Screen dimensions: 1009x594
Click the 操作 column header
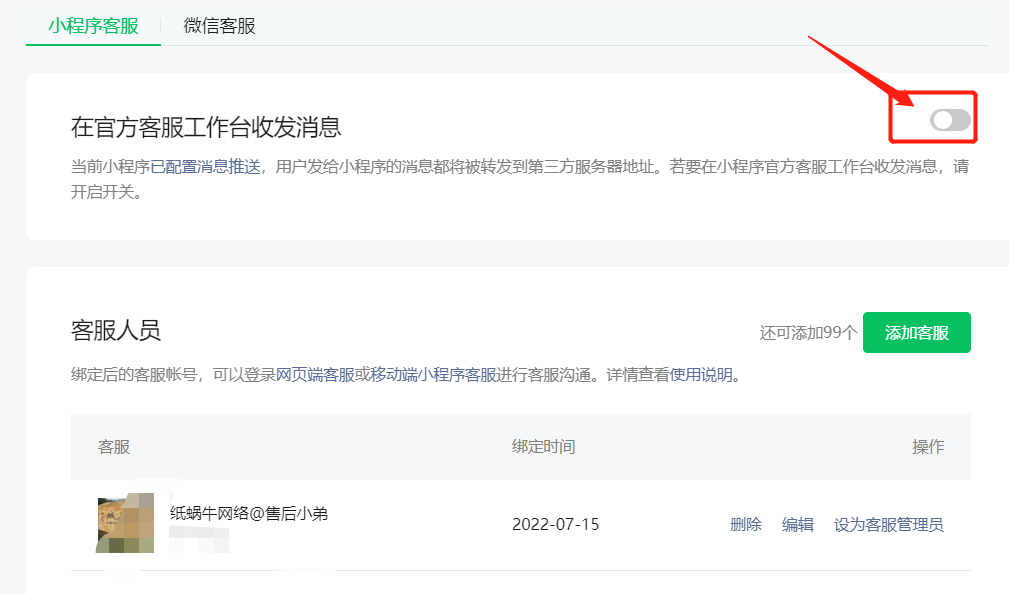[928, 447]
